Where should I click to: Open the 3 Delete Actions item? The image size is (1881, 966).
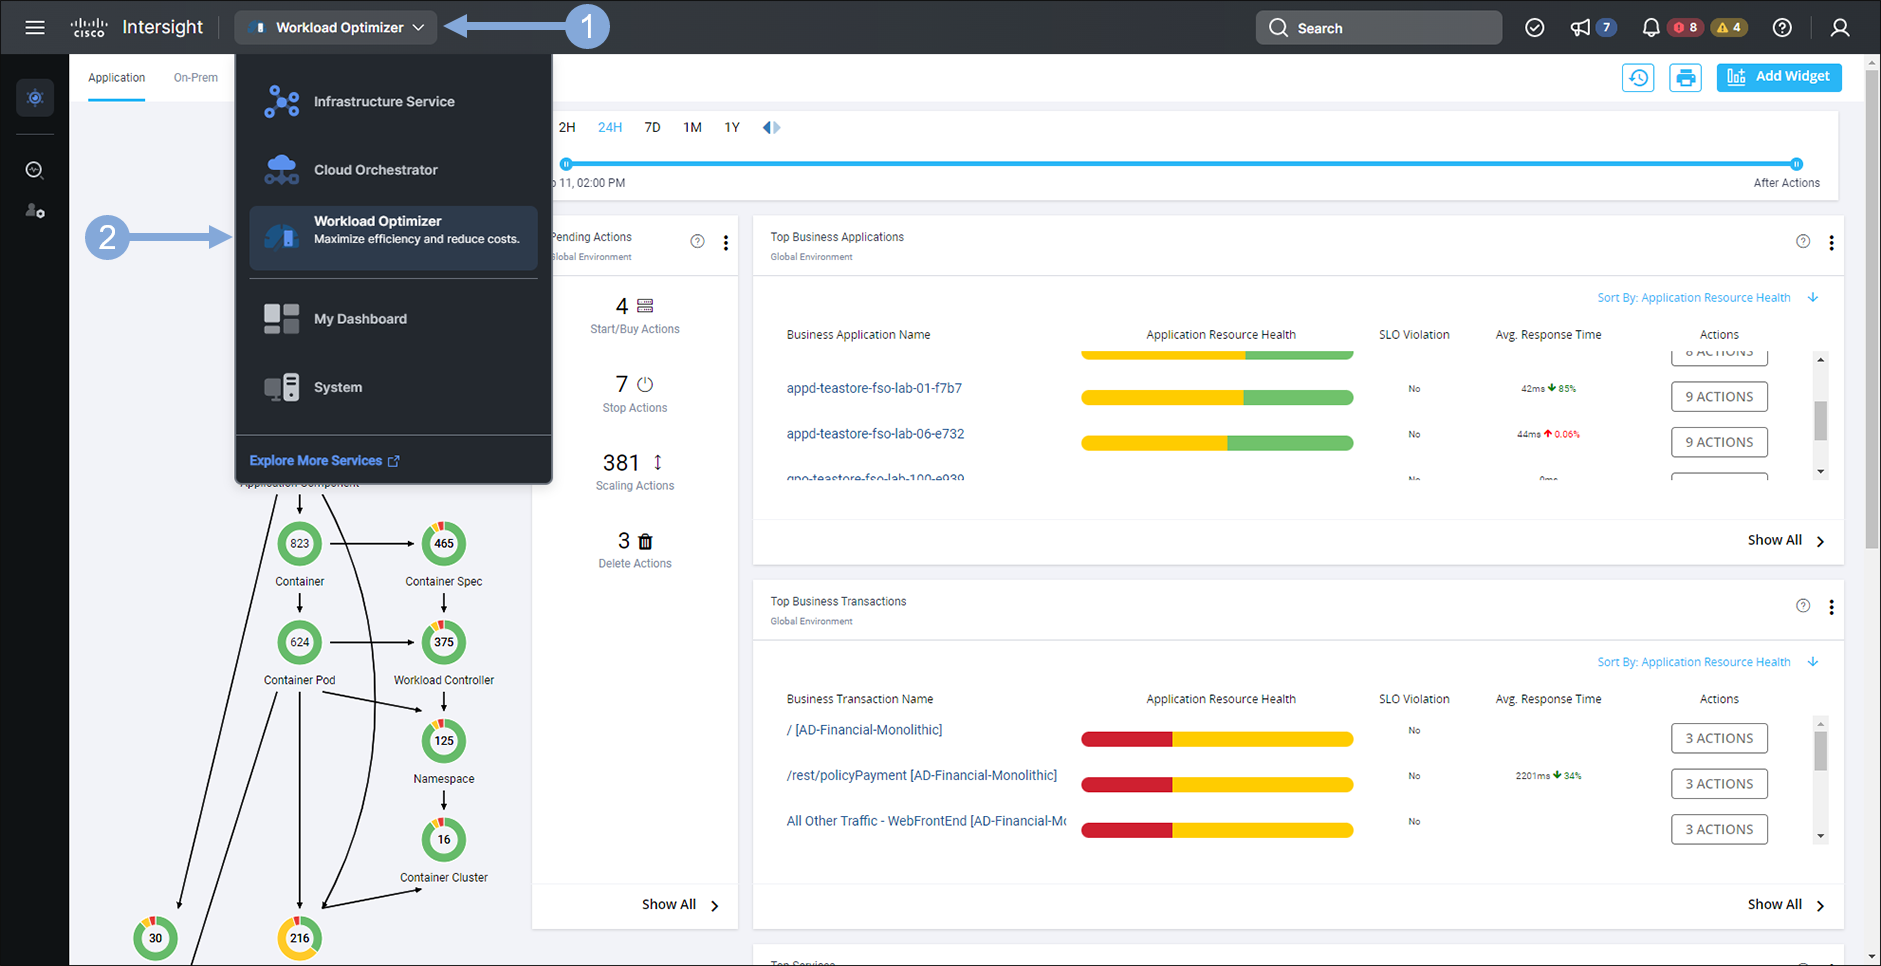pyautogui.click(x=635, y=550)
